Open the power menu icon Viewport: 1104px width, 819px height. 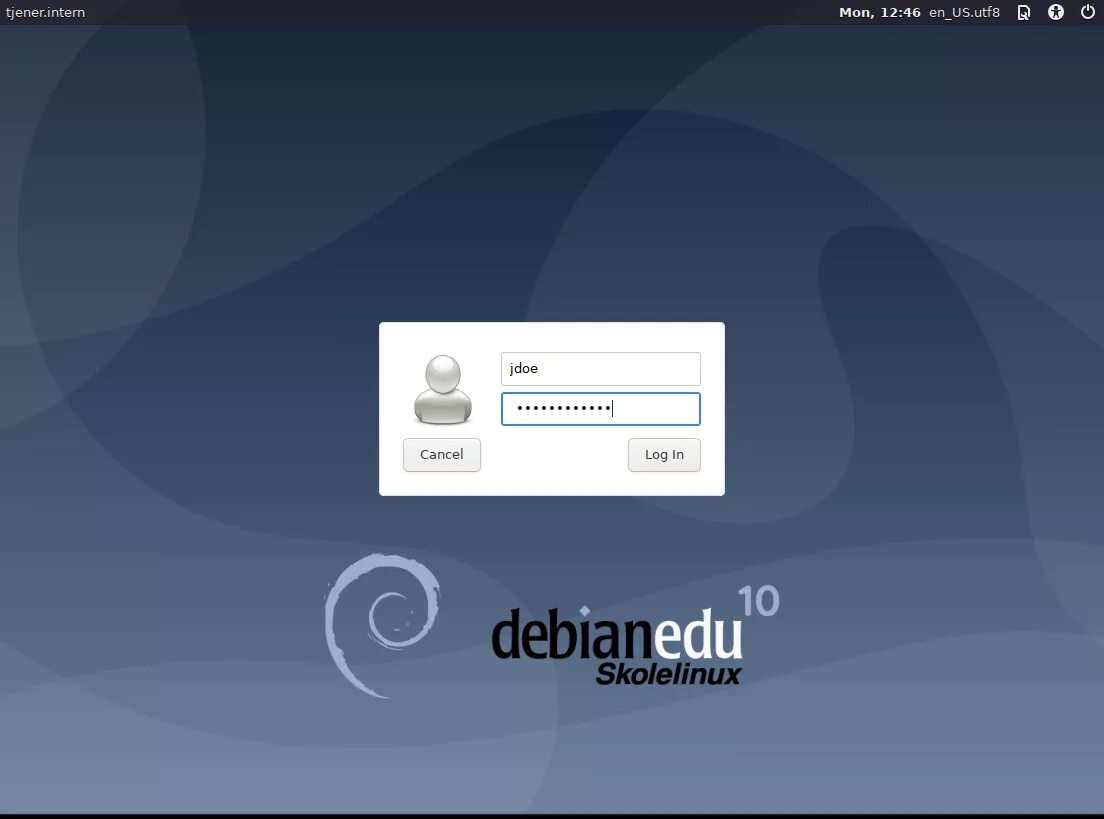pyautogui.click(x=1087, y=12)
